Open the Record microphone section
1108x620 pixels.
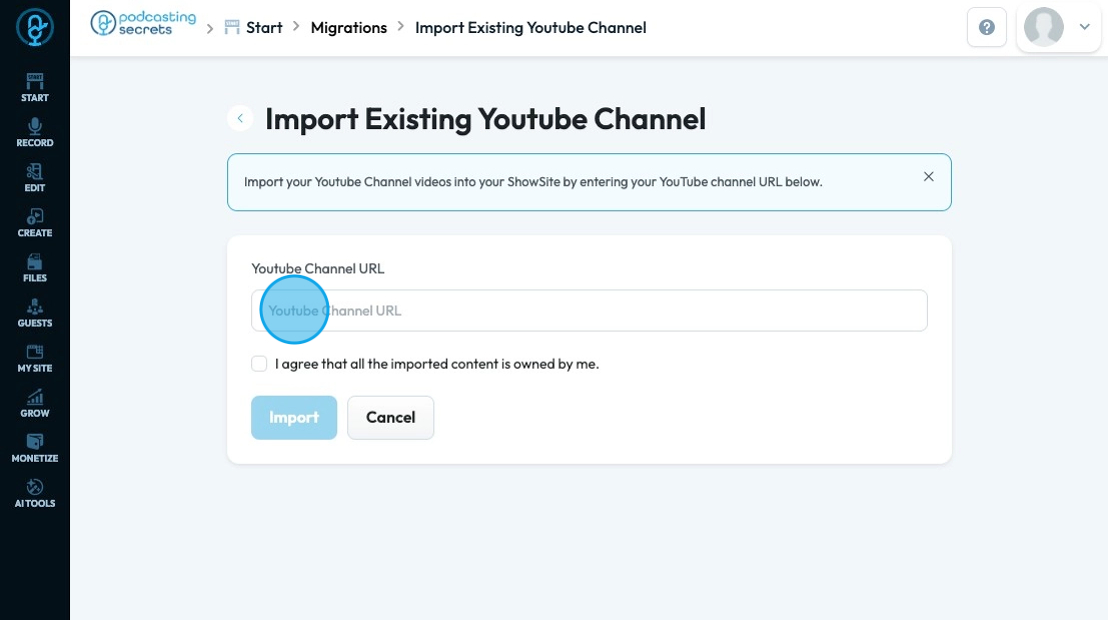pyautogui.click(x=35, y=133)
